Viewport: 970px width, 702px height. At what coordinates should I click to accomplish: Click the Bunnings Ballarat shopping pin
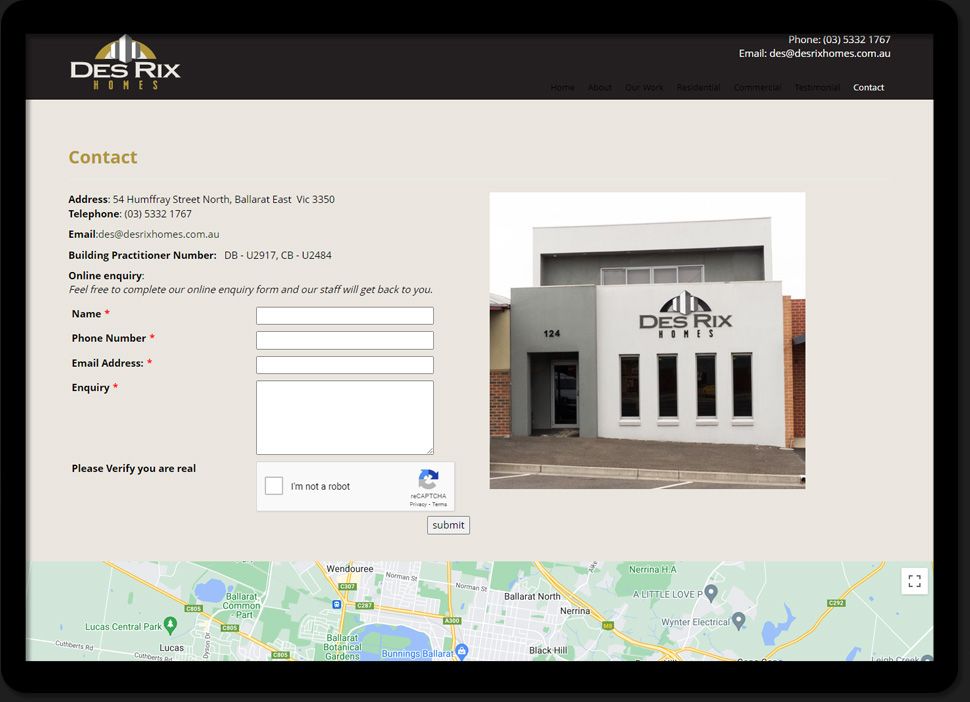462,651
